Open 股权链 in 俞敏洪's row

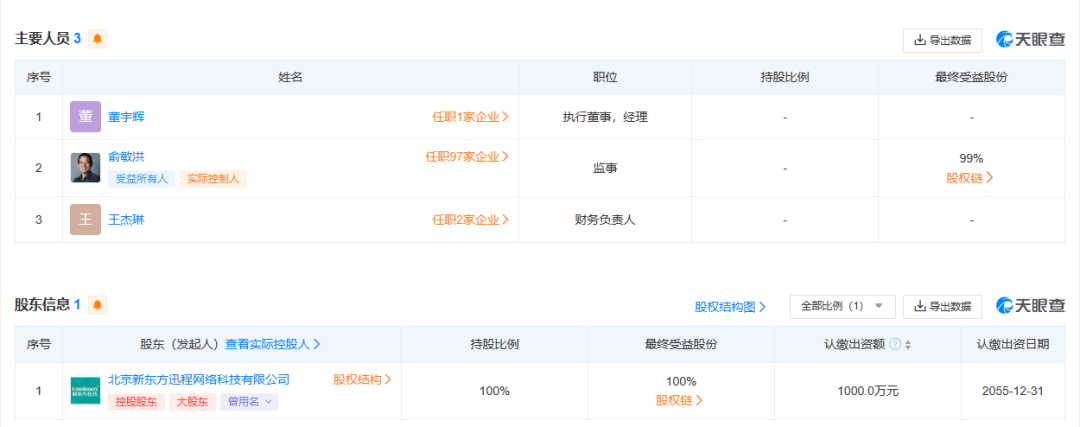tap(970, 178)
